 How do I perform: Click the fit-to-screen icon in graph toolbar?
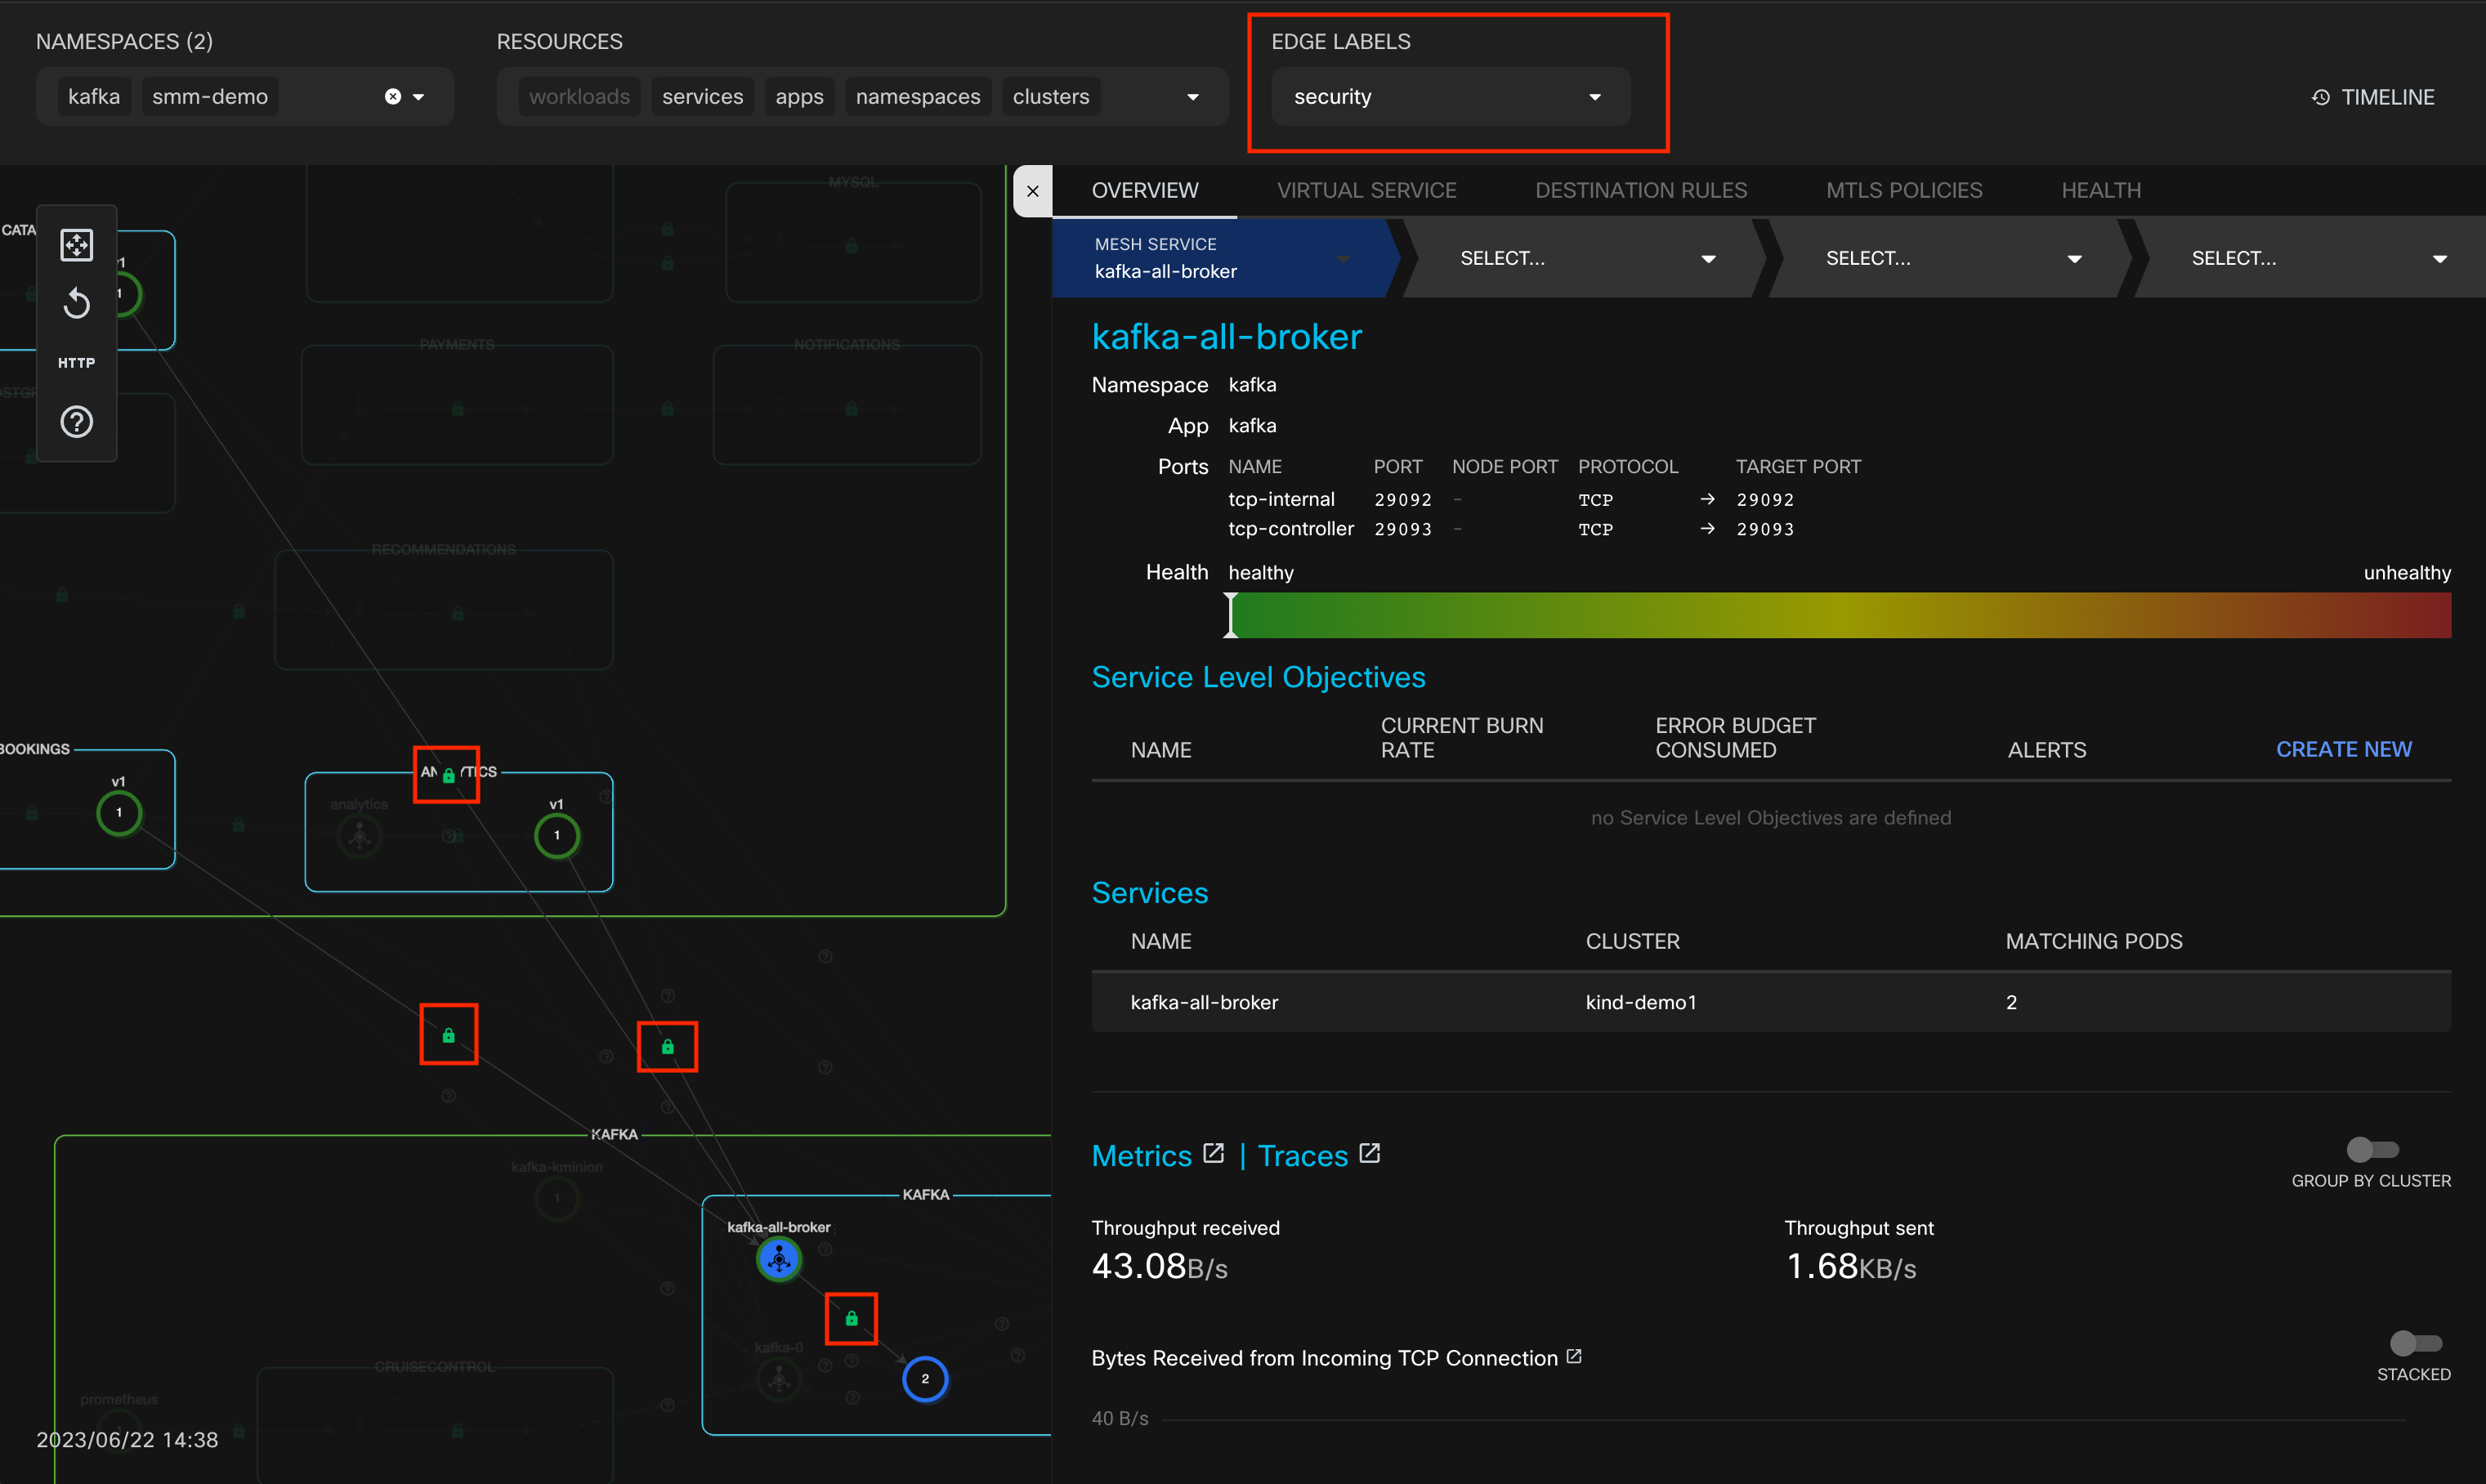(77, 244)
